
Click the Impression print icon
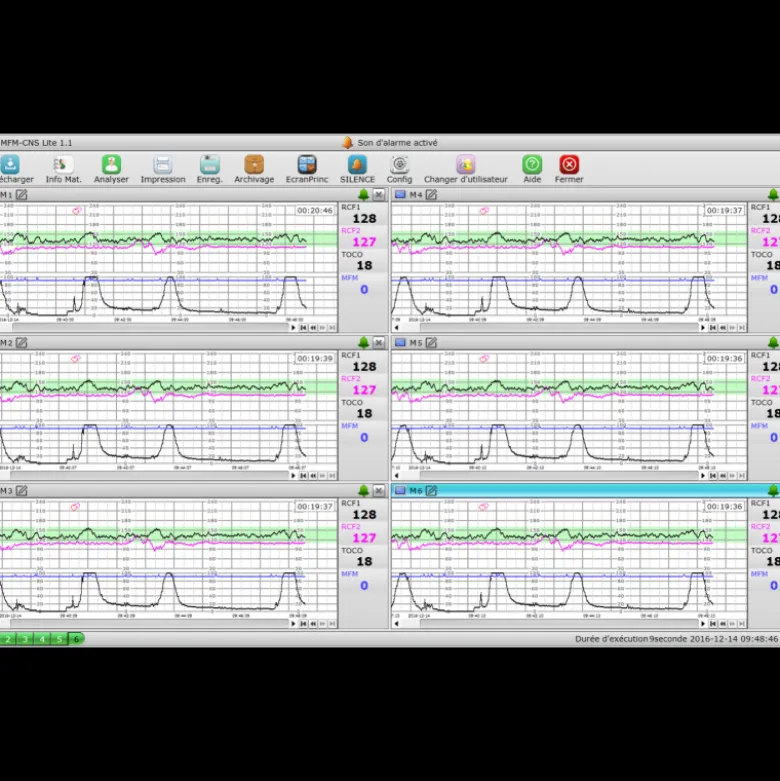pyautogui.click(x=163, y=164)
